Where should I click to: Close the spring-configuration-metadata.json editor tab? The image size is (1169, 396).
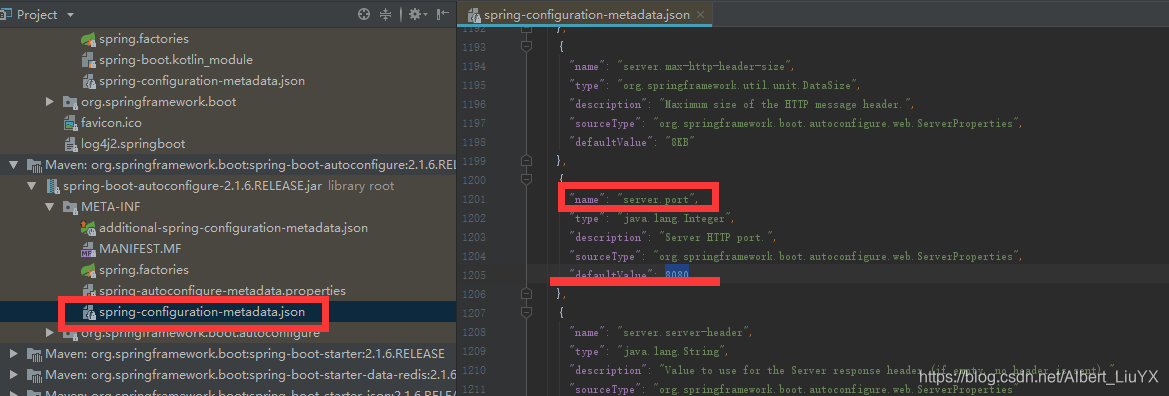(x=699, y=15)
